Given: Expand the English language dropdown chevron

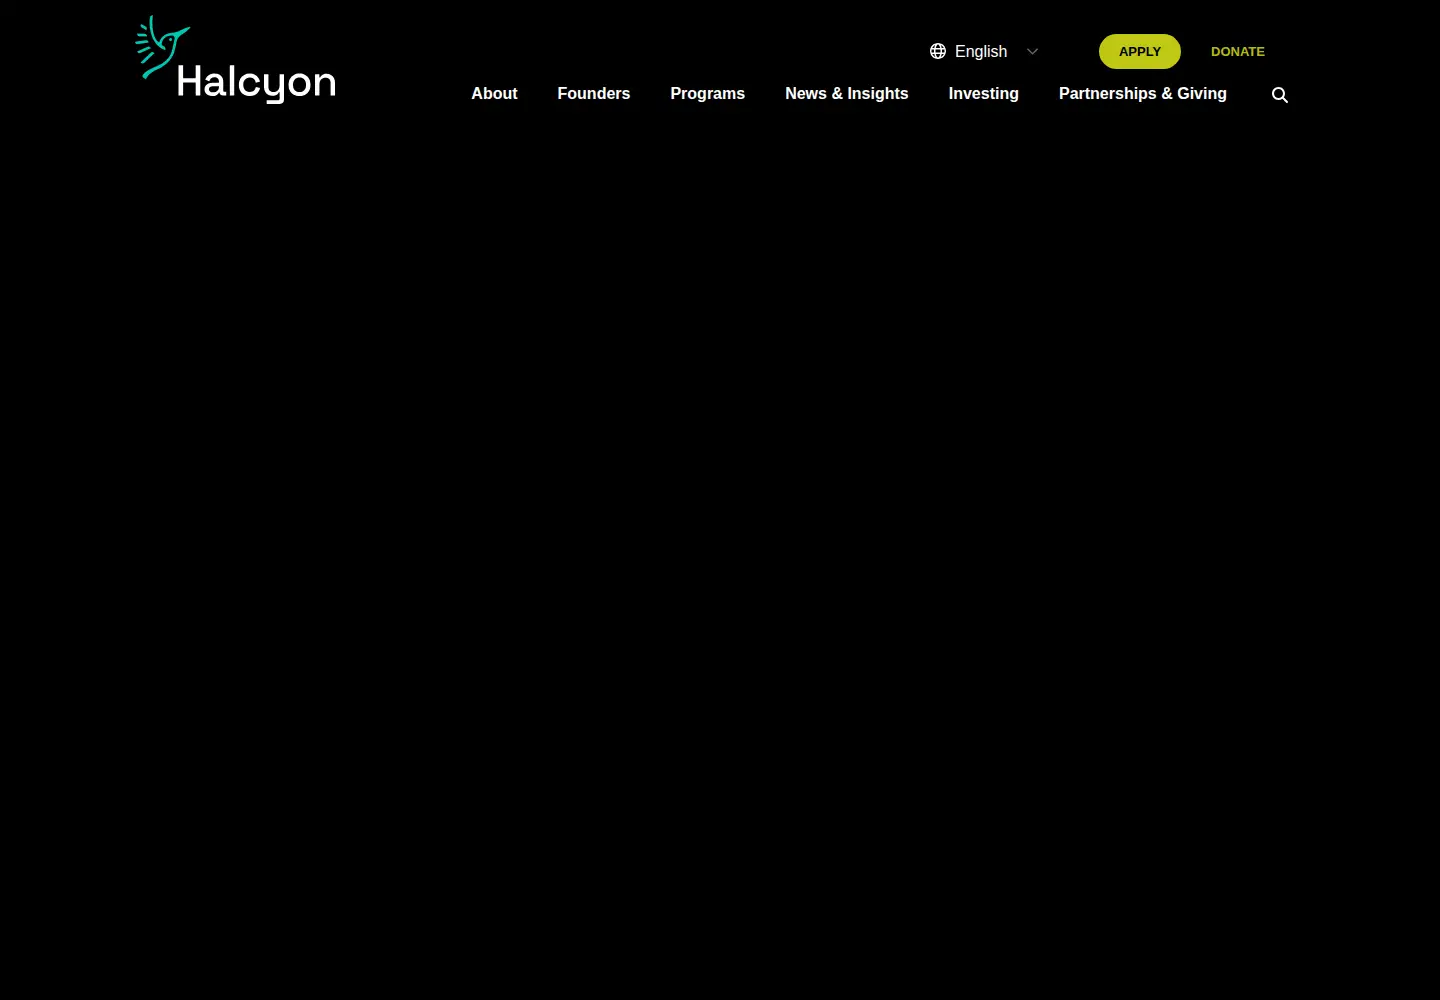Looking at the screenshot, I should coord(1033,51).
